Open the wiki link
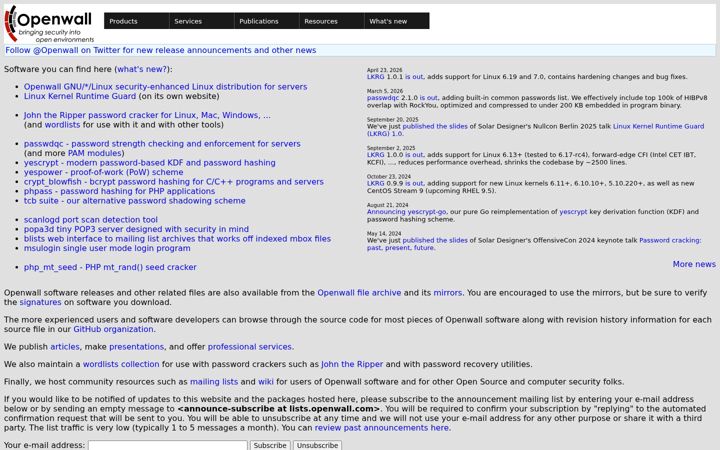This screenshot has height=450, width=720. [x=266, y=382]
